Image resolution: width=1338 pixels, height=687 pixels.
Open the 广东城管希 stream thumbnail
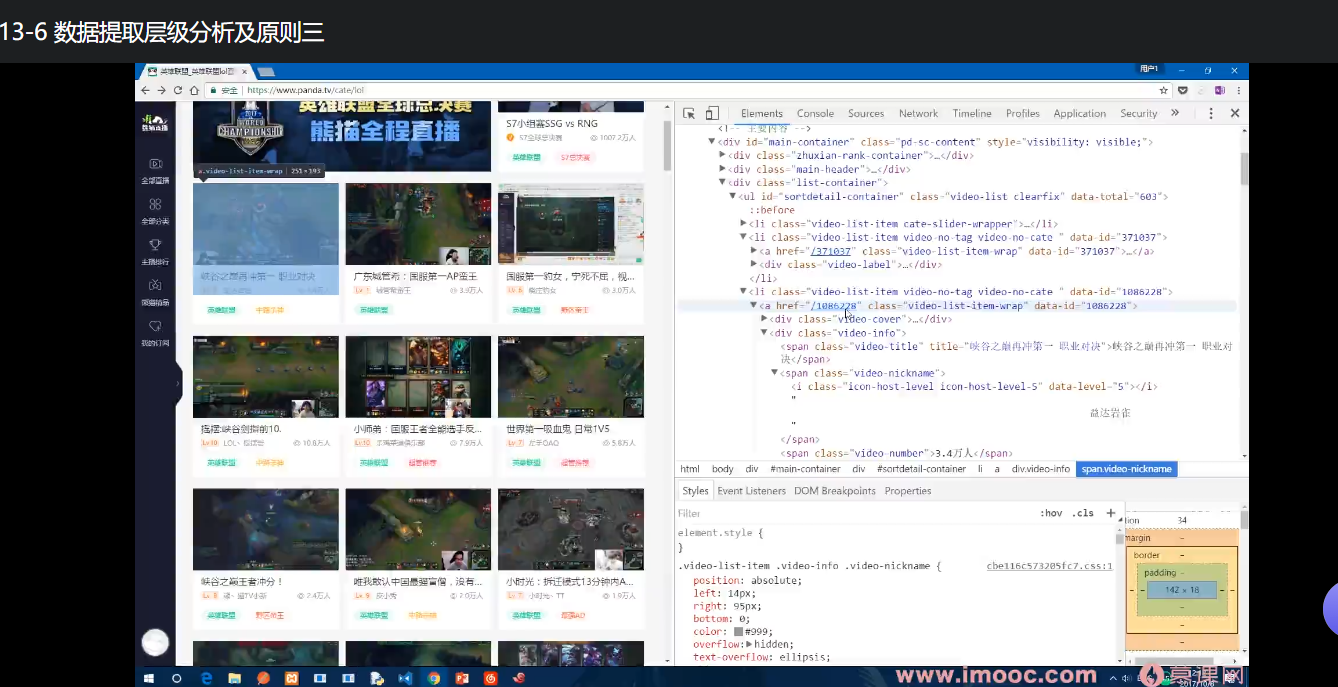[x=418, y=224]
